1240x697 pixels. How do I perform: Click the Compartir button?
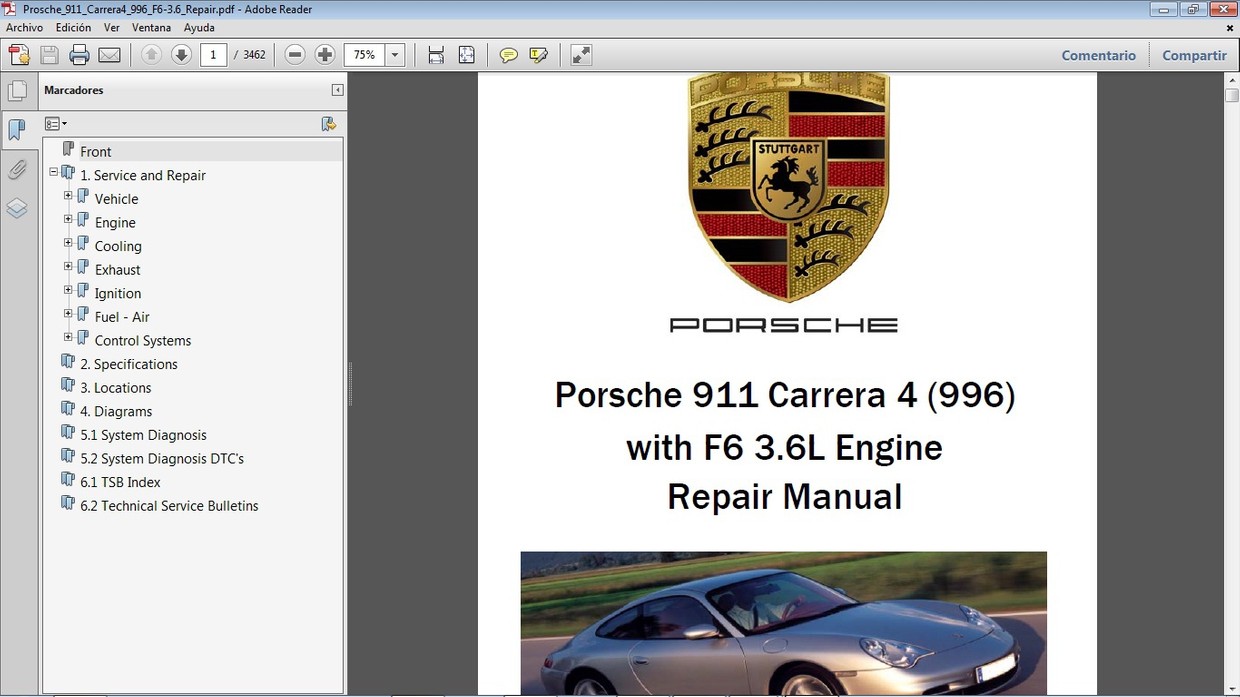pyautogui.click(x=1194, y=55)
